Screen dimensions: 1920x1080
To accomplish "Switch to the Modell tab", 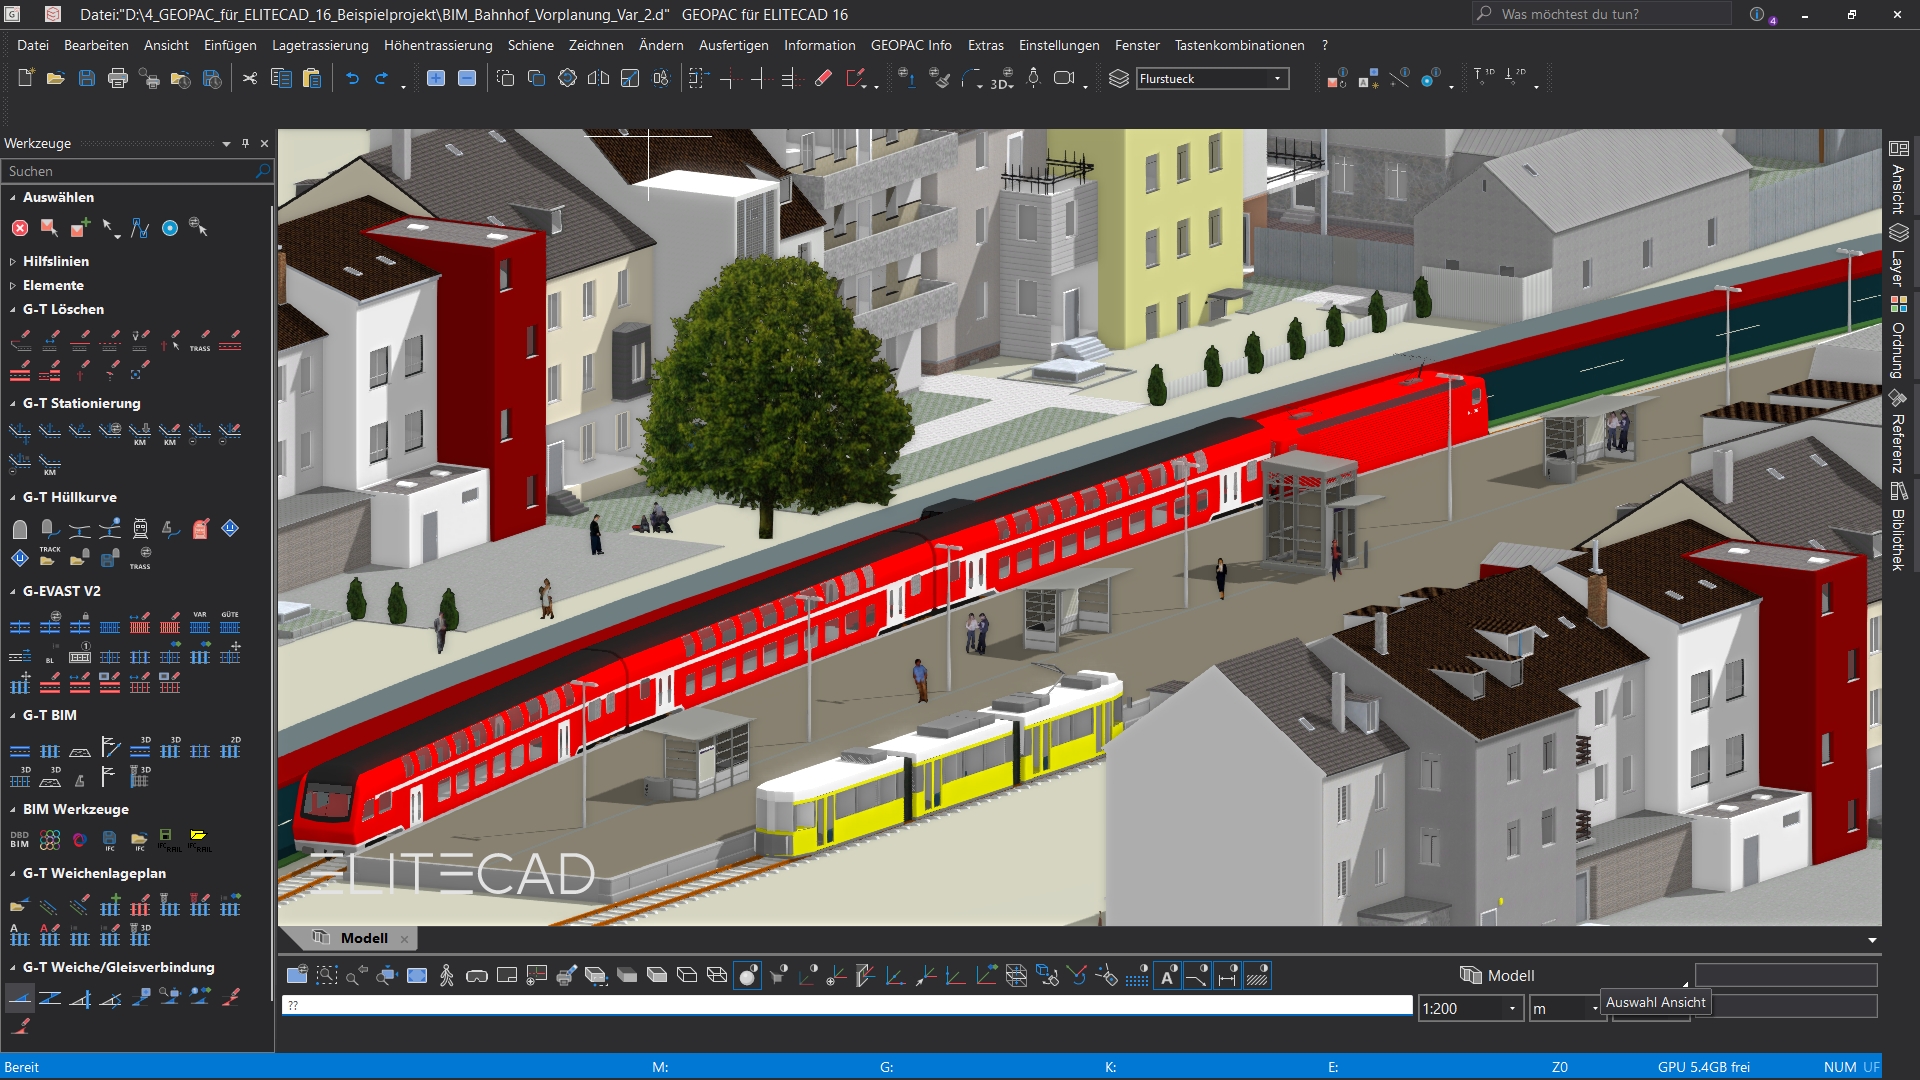I will click(x=363, y=938).
